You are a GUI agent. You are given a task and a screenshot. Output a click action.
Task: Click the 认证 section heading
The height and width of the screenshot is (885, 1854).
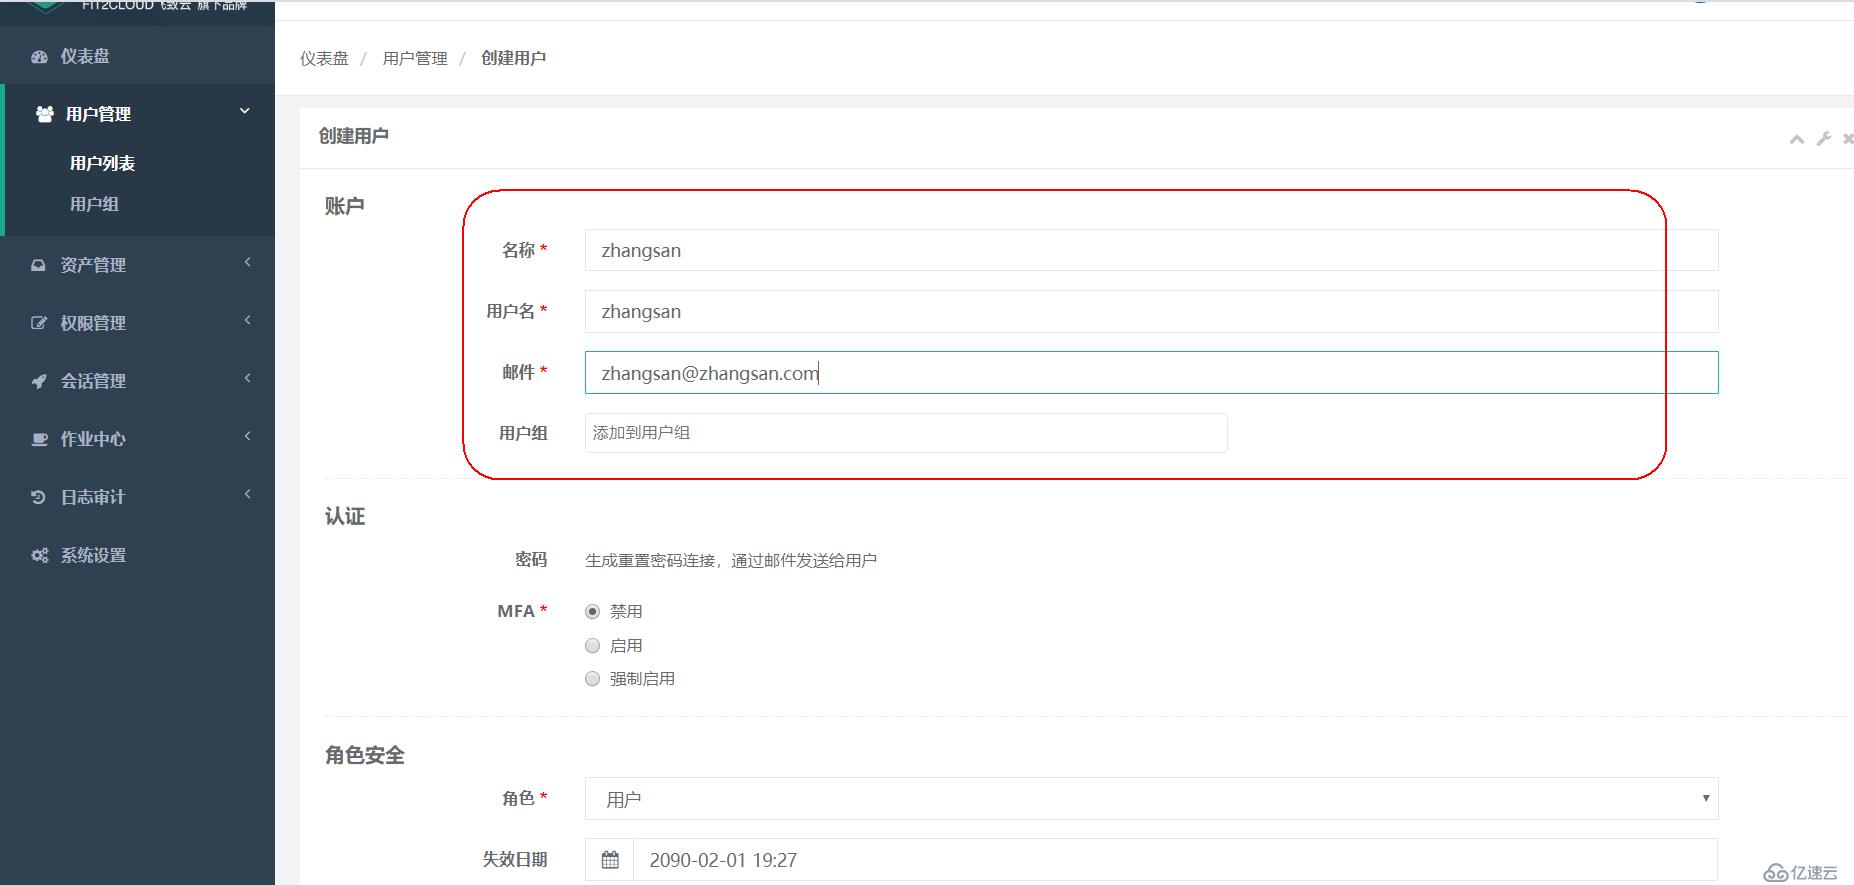tap(344, 516)
